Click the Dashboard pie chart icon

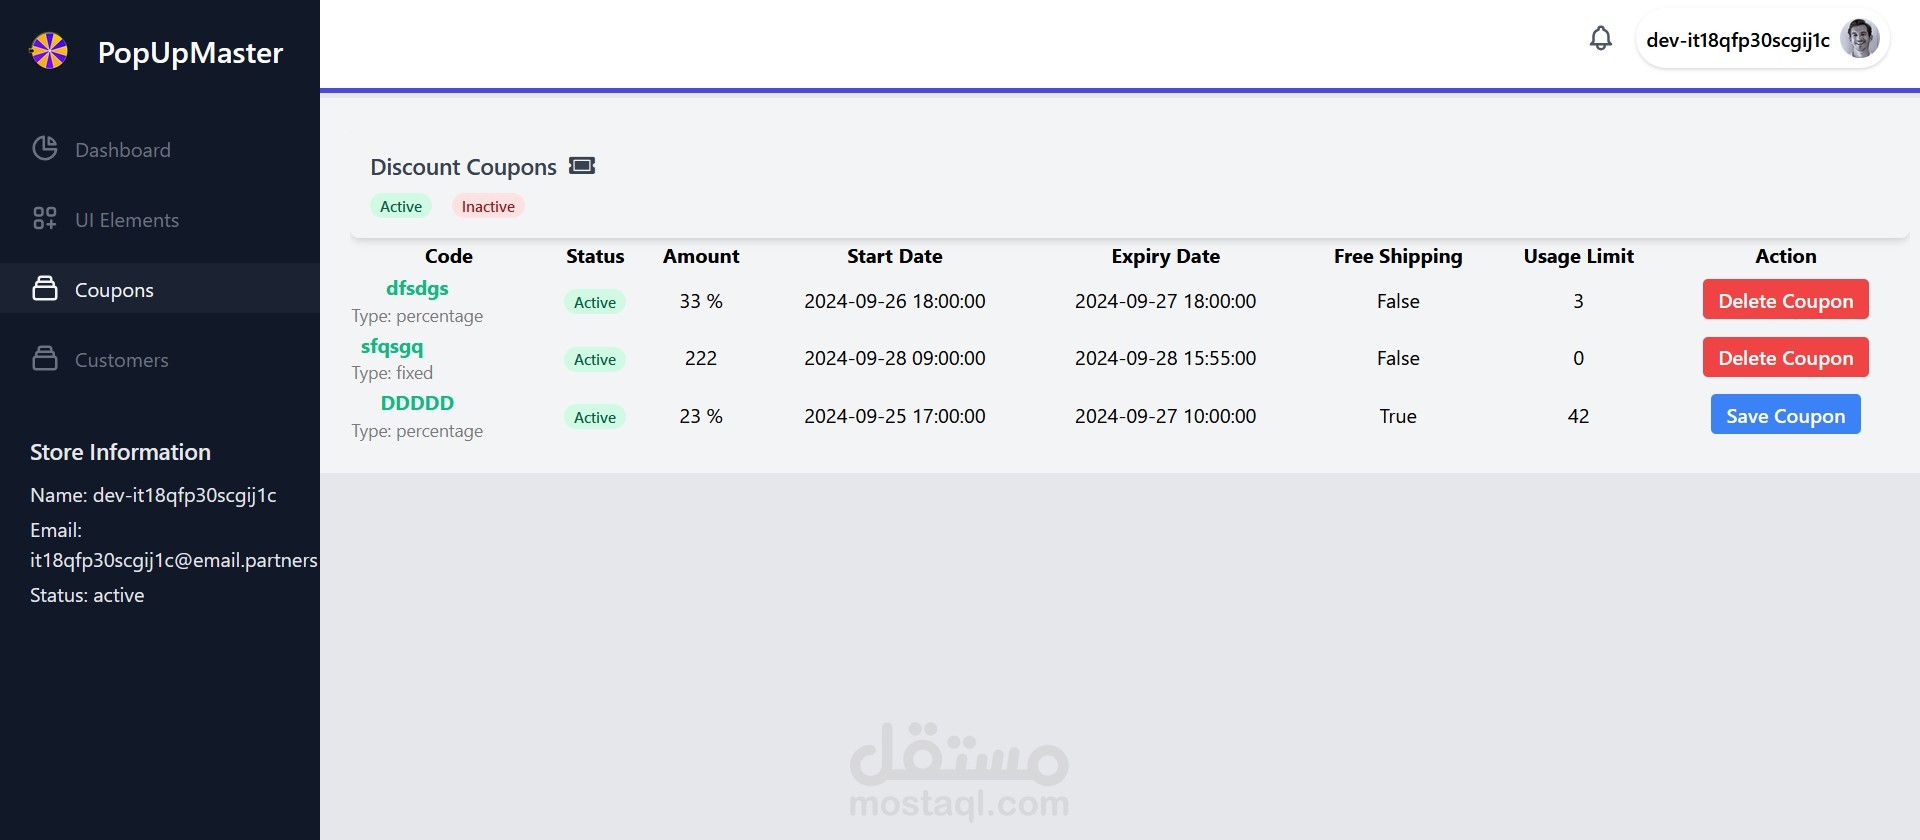[x=45, y=149]
